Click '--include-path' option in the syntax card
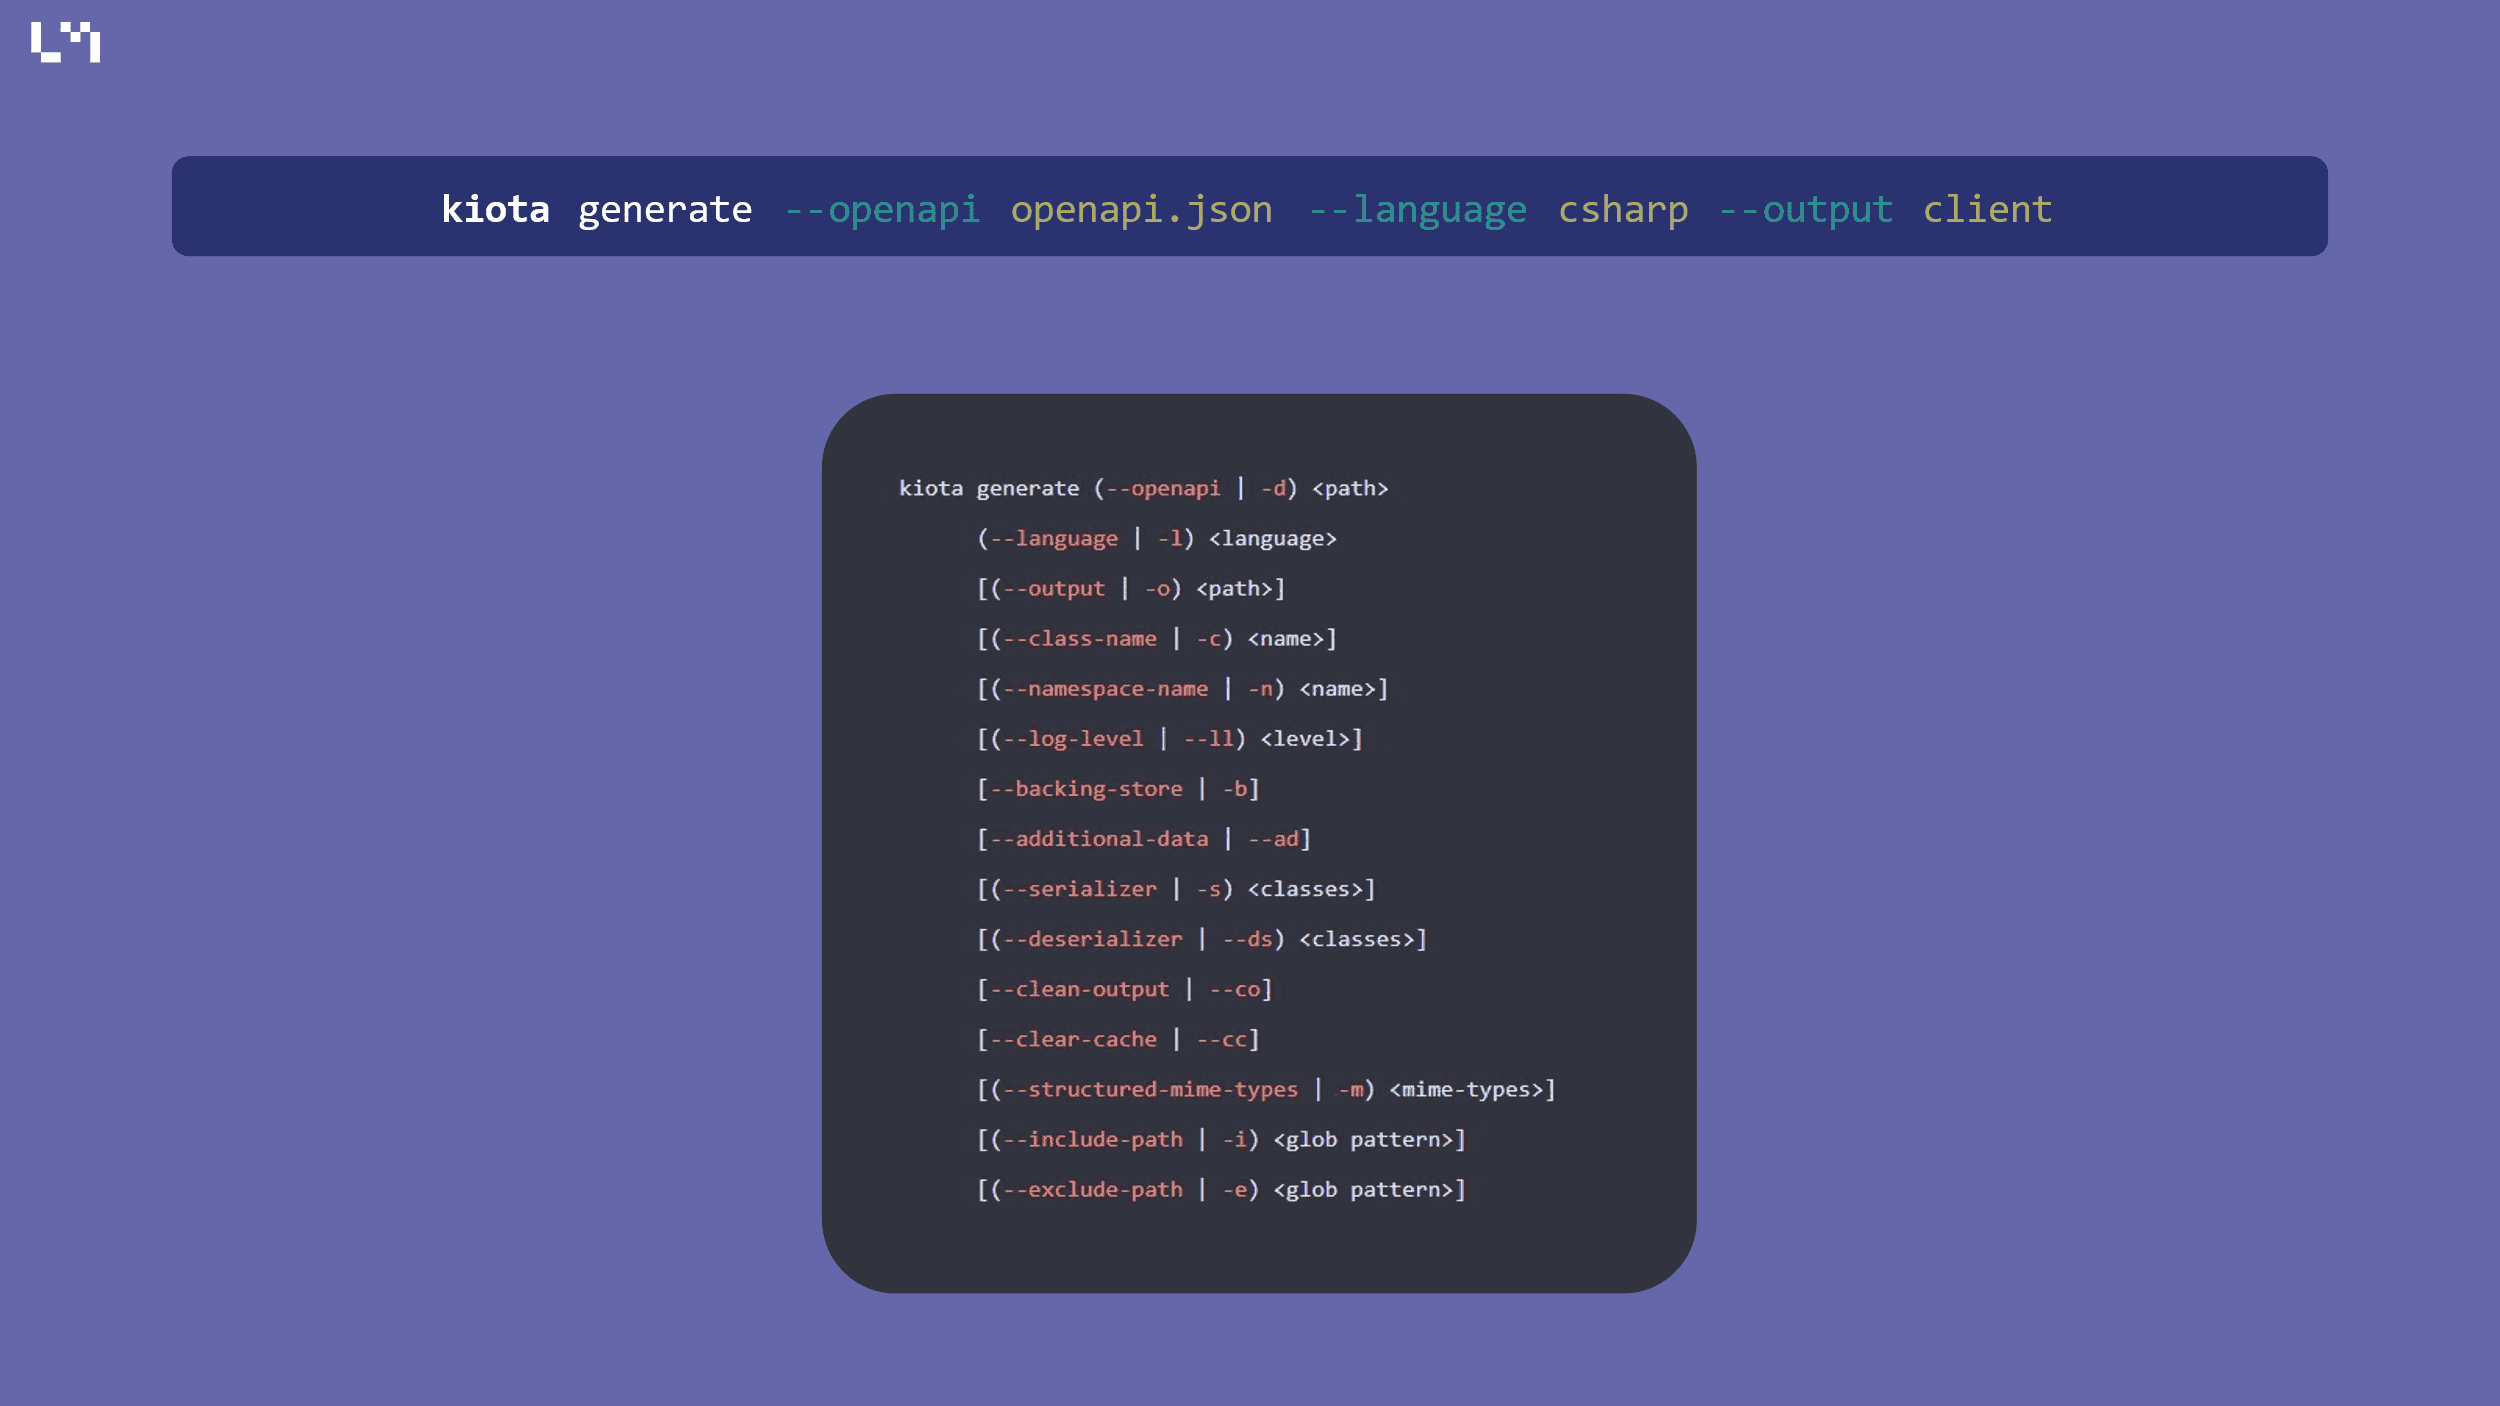This screenshot has width=2500, height=1406. 1093,1139
